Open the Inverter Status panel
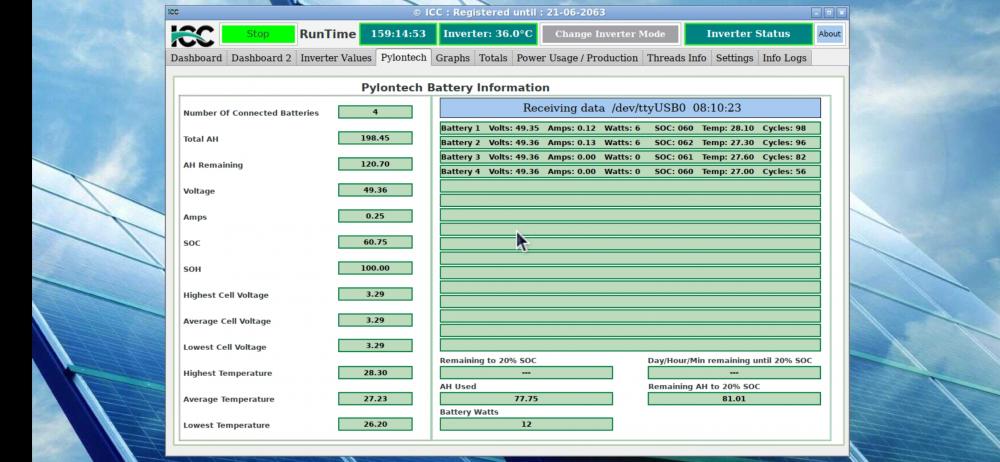This screenshot has height=462, width=1000. (x=748, y=34)
